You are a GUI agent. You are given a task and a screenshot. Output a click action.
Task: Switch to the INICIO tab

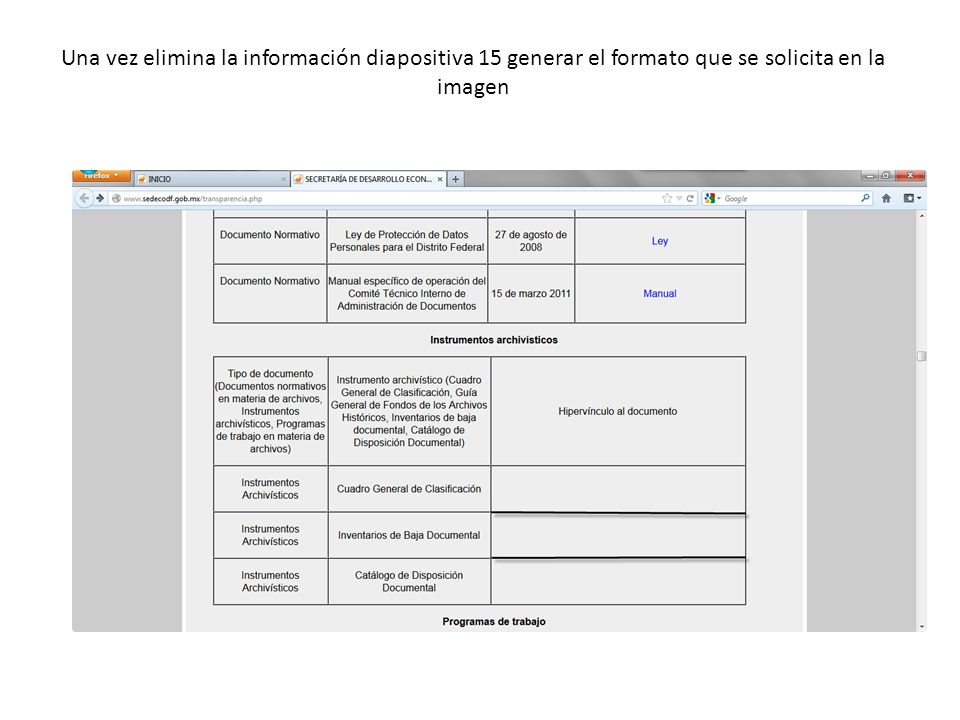(x=211, y=179)
